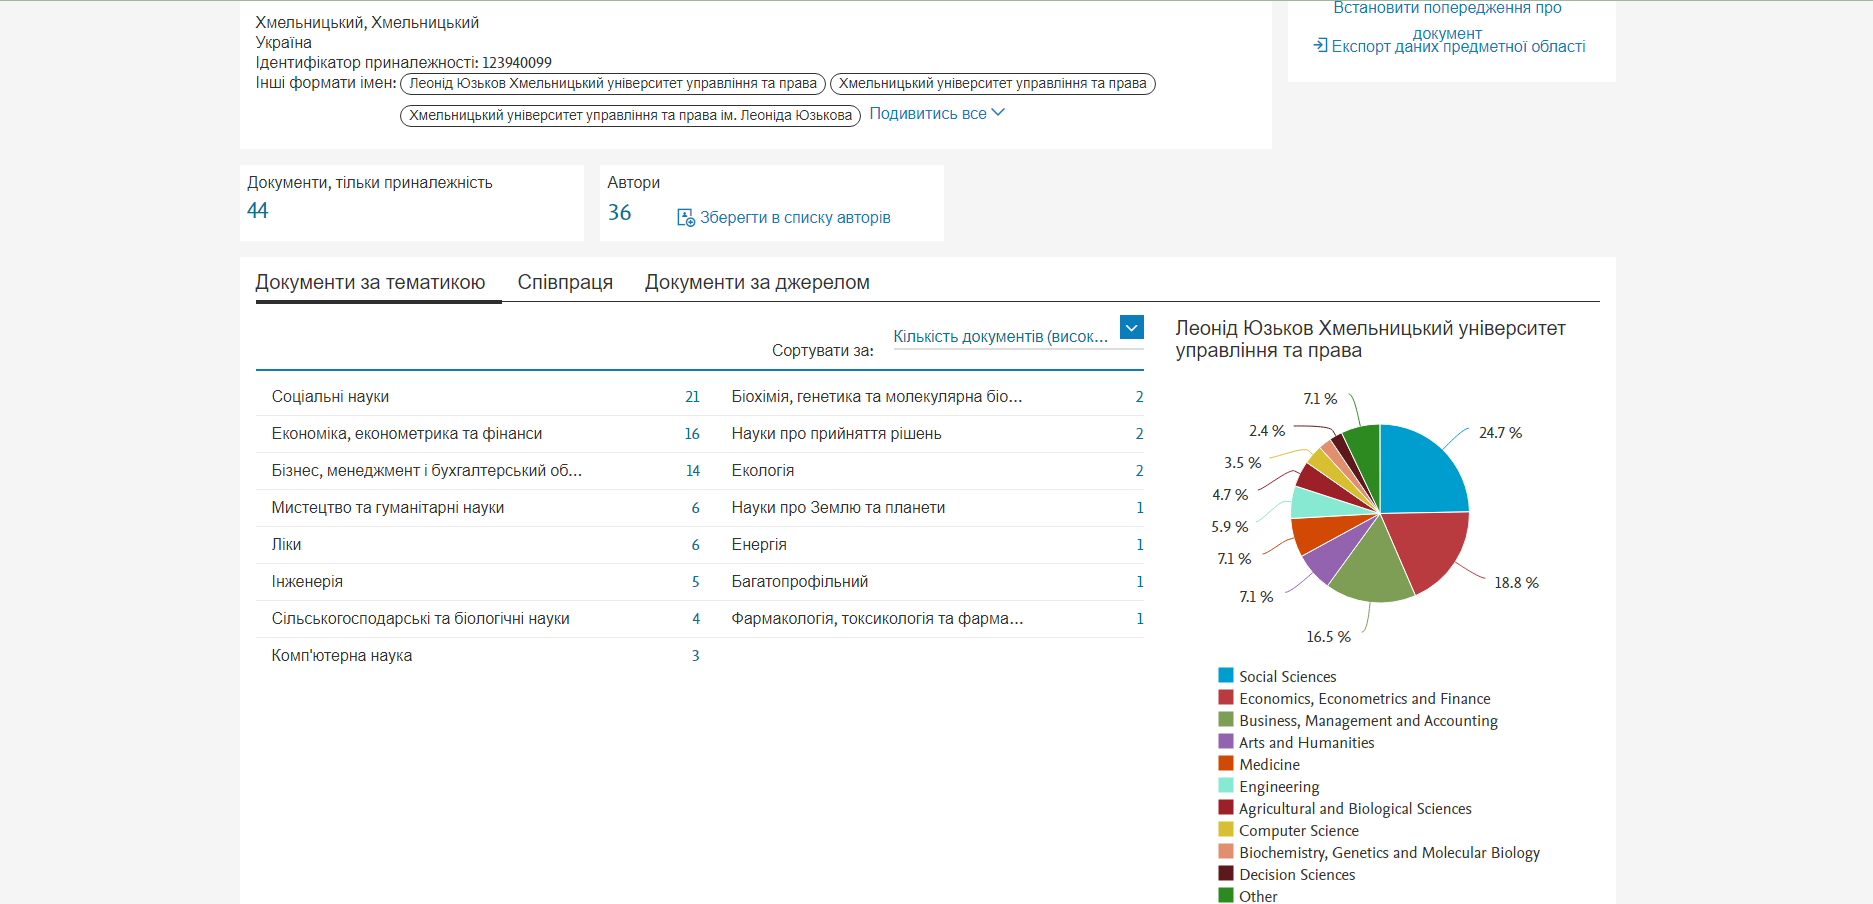
Task: Click the Computer Science legend swatch
Action: [x=1226, y=829]
